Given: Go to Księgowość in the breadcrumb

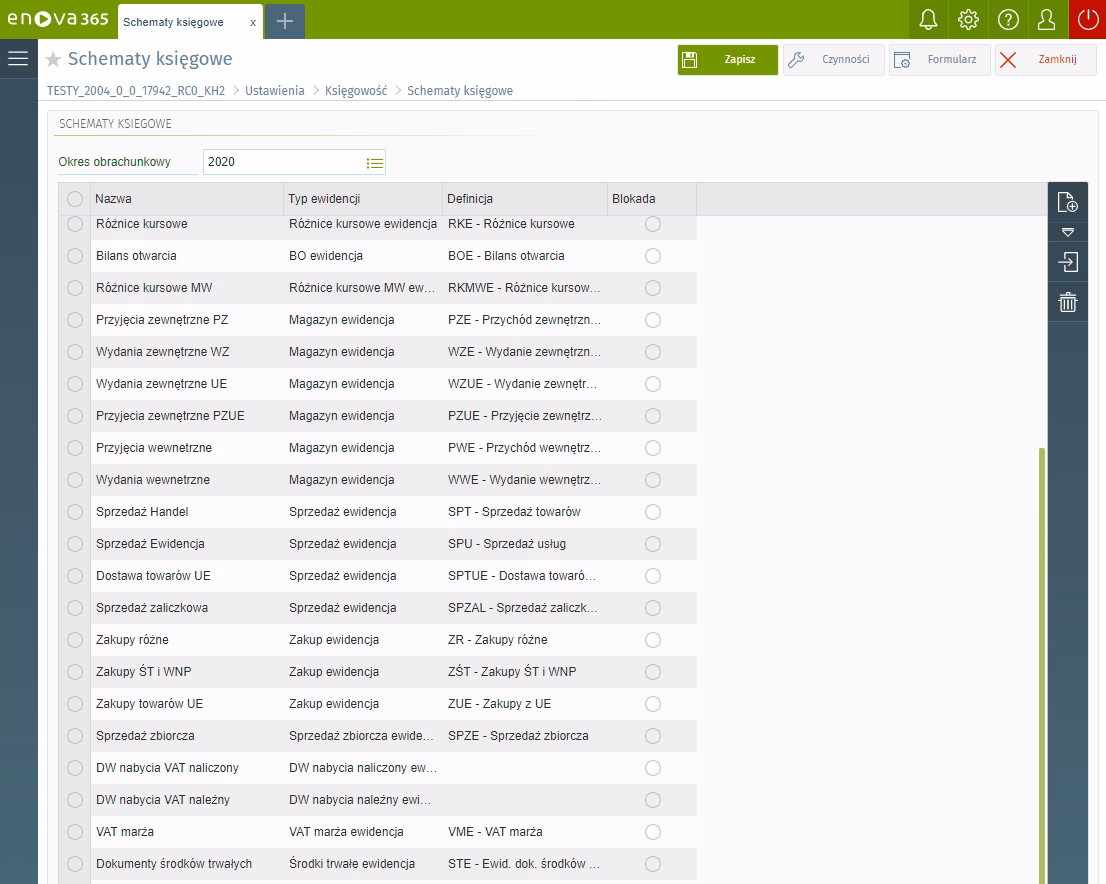Looking at the screenshot, I should 355,91.
